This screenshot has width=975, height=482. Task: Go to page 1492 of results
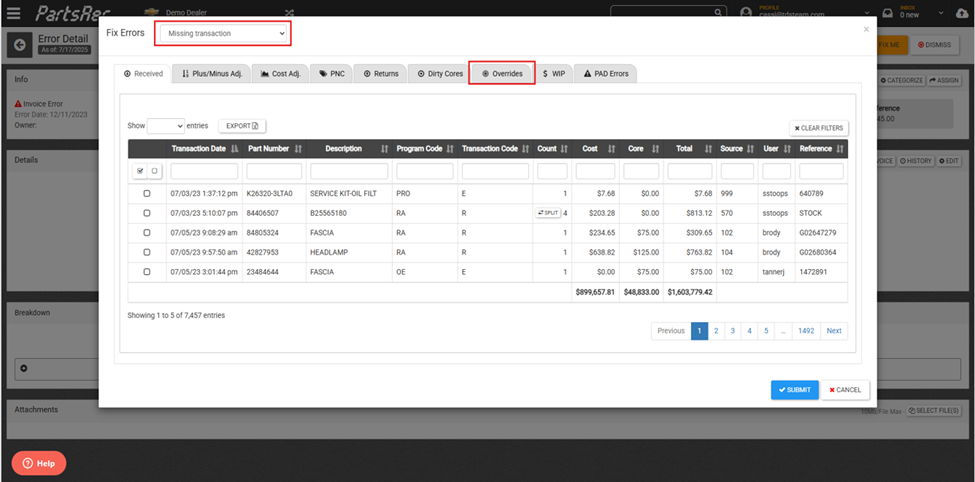(806, 331)
